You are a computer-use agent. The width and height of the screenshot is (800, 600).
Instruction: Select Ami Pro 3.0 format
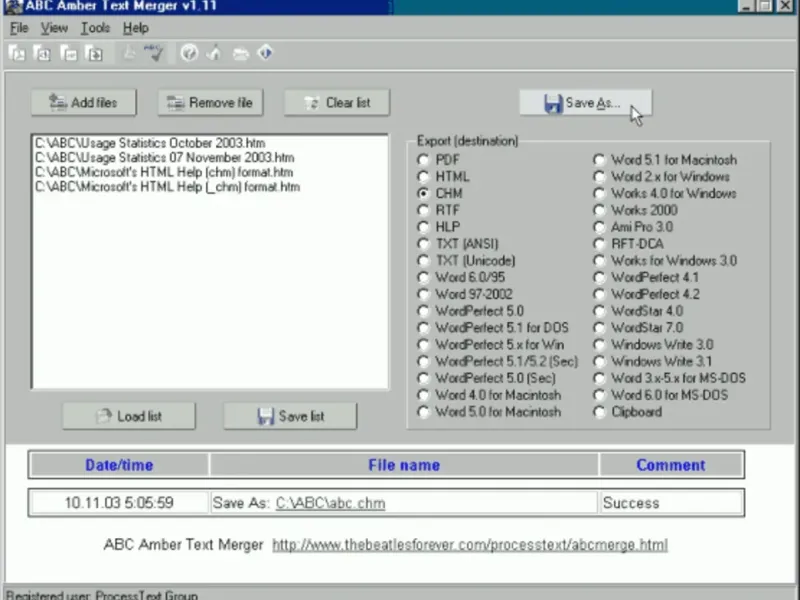coord(633,227)
